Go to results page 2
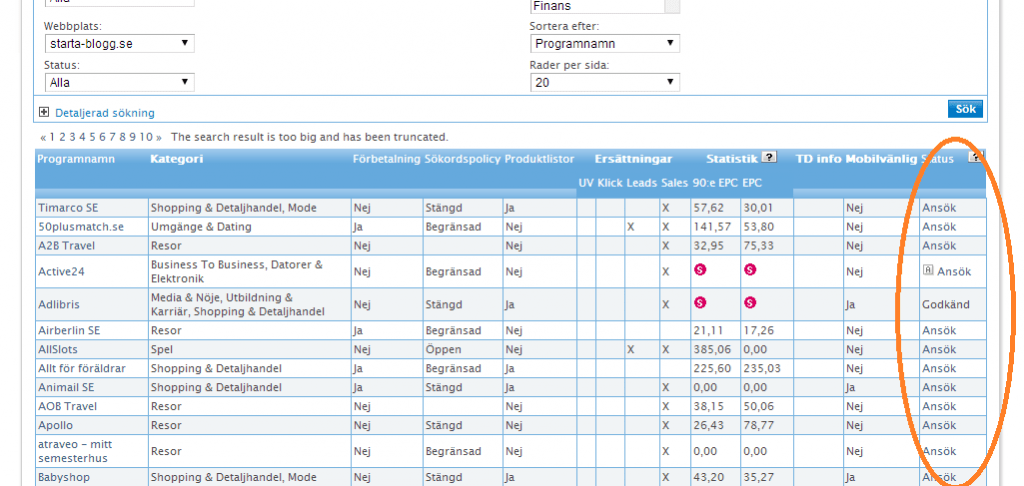1024x486 pixels. 63,137
